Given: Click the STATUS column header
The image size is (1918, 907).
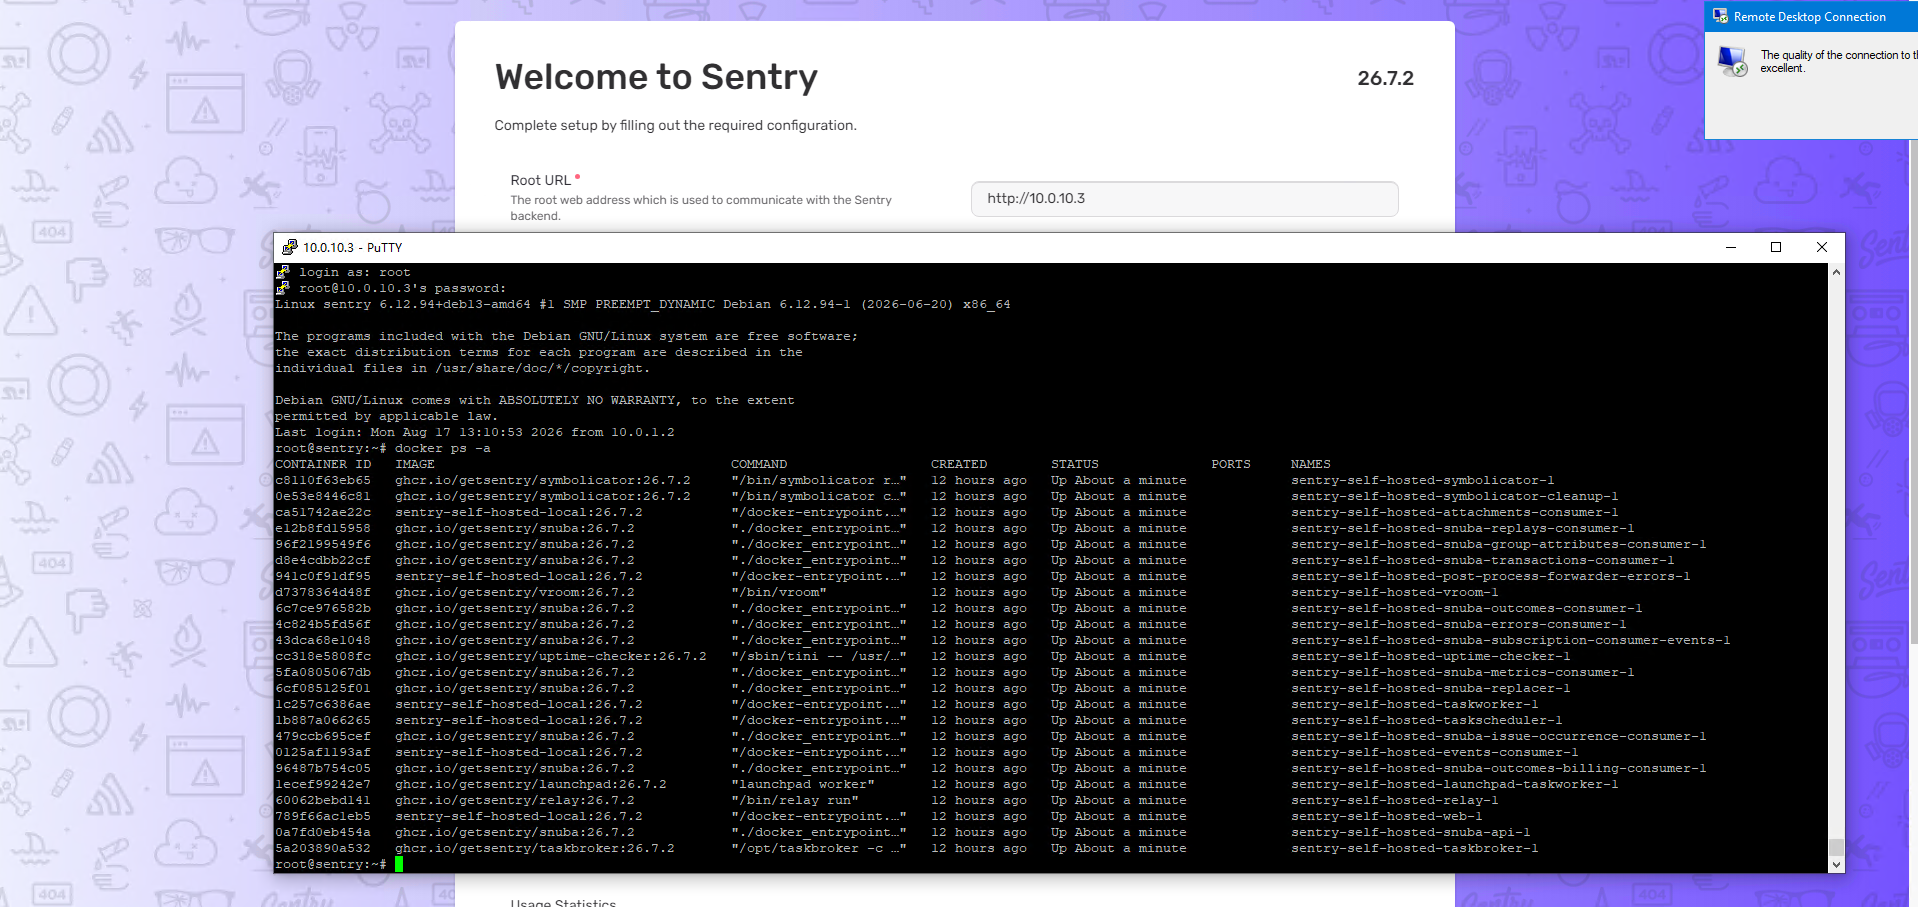Looking at the screenshot, I should [1075, 464].
